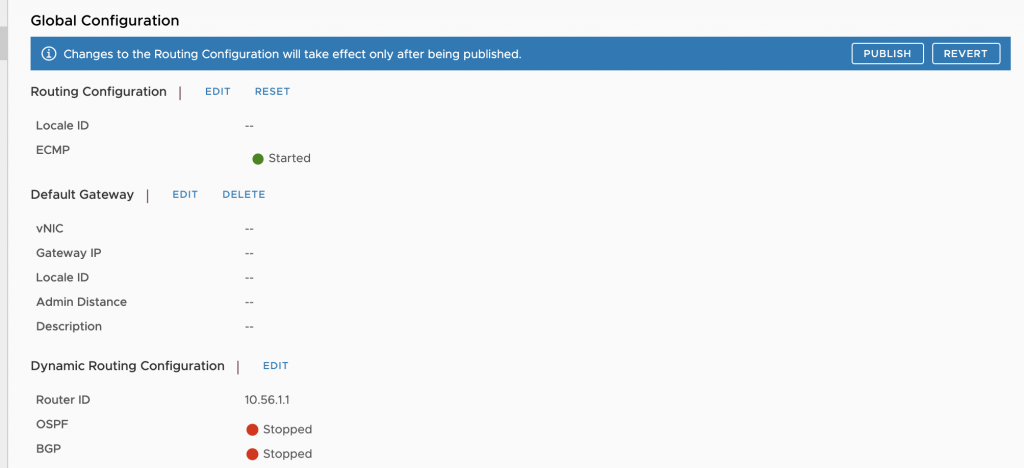Image resolution: width=1024 pixels, height=468 pixels.
Task: Click the info icon in the blue banner
Action: (48, 54)
